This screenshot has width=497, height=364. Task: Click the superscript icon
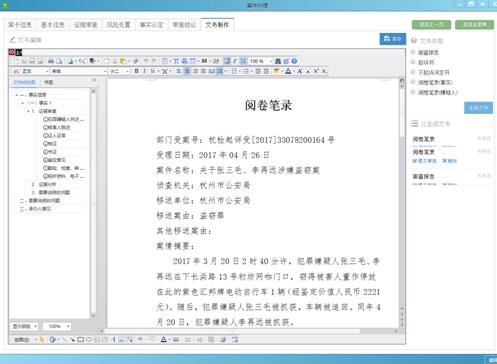coord(316,71)
